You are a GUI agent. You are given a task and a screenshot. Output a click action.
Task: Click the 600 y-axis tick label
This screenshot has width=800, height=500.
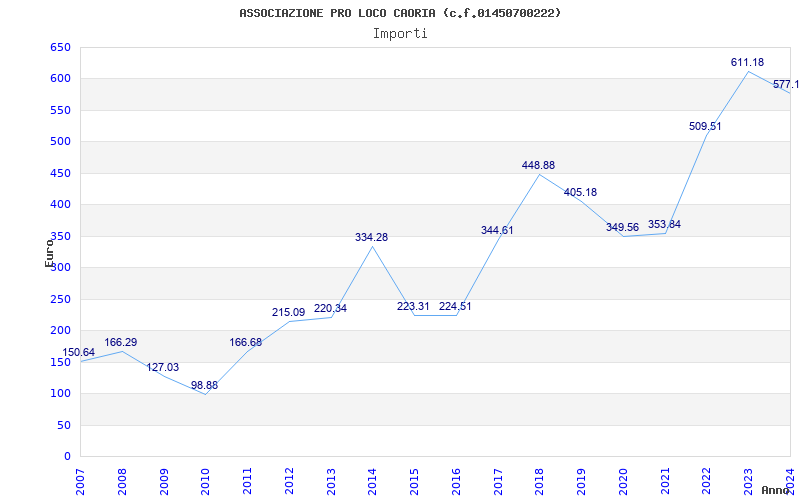60,79
